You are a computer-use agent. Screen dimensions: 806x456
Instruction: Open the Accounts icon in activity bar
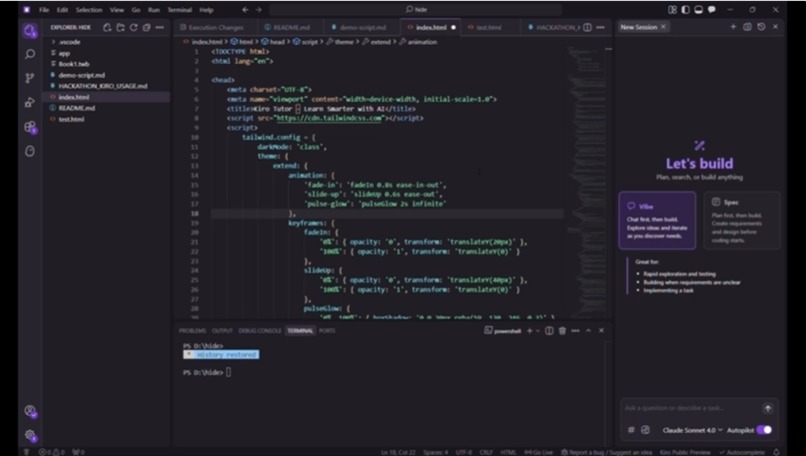(30, 411)
